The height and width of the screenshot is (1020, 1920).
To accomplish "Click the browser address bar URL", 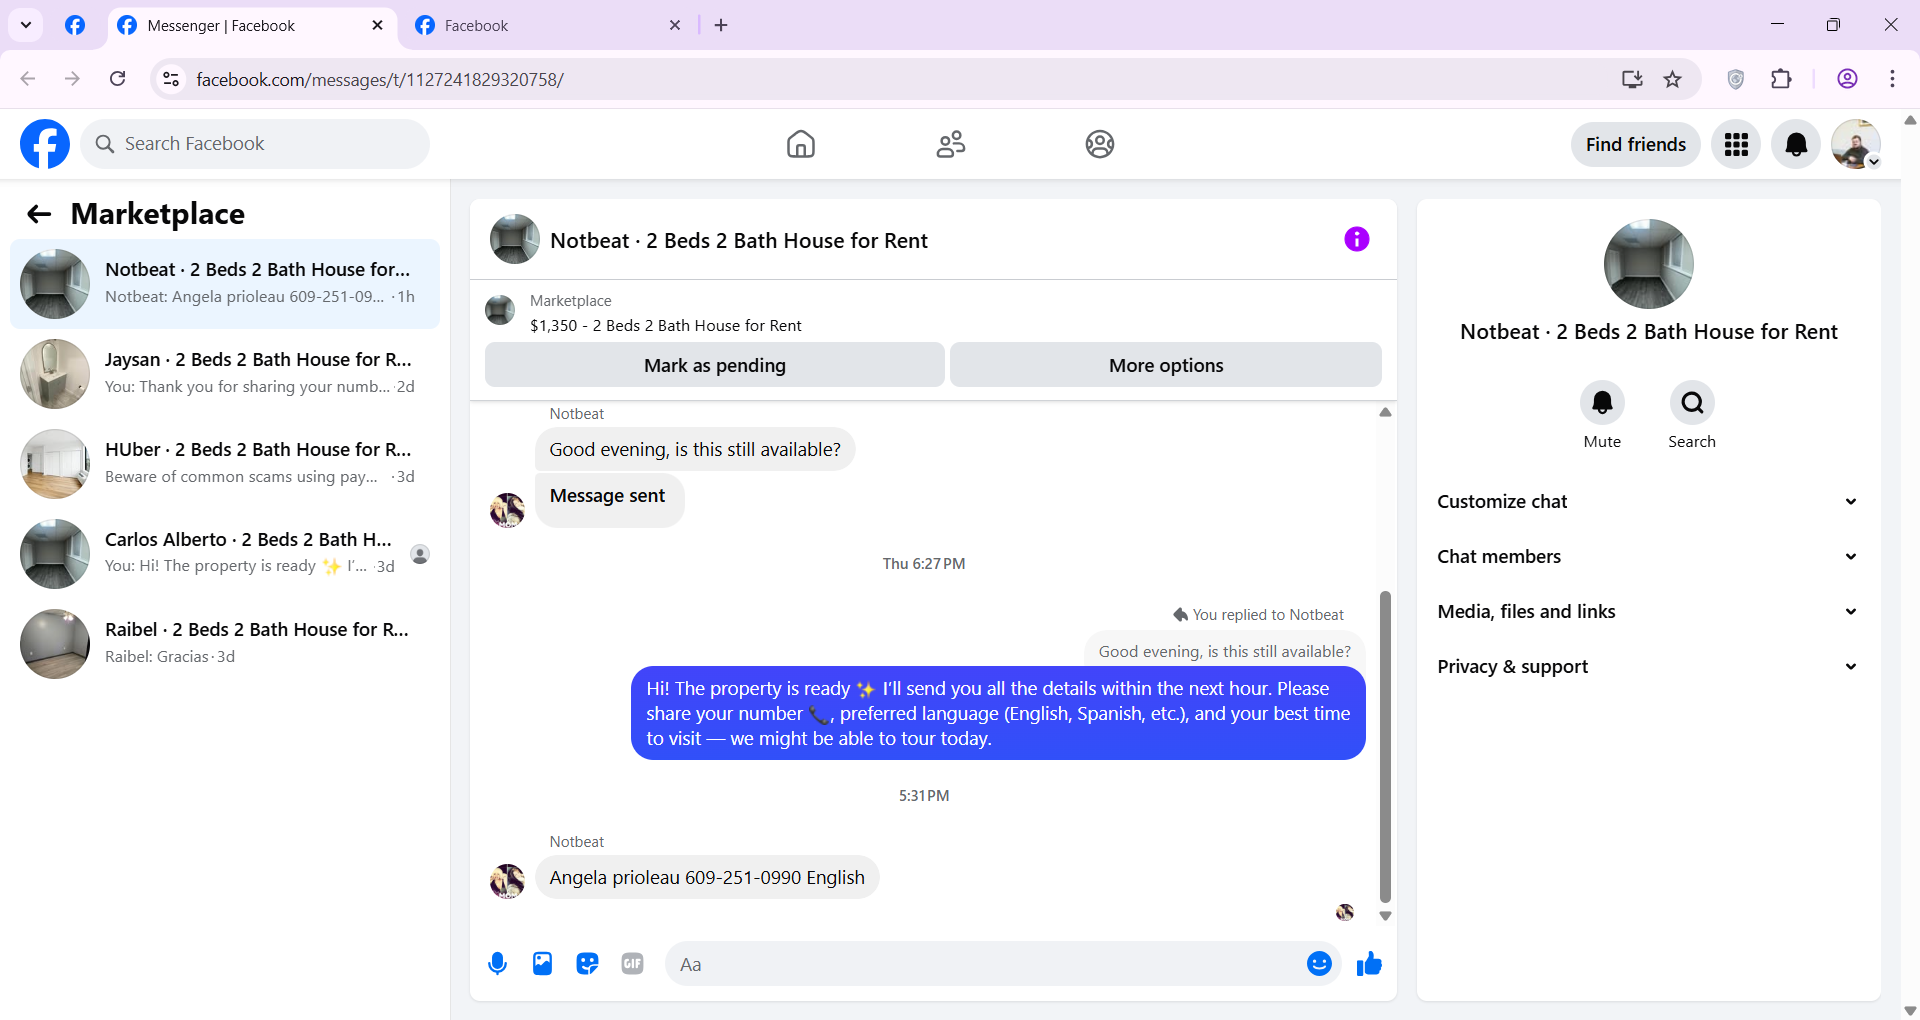I will click(380, 79).
